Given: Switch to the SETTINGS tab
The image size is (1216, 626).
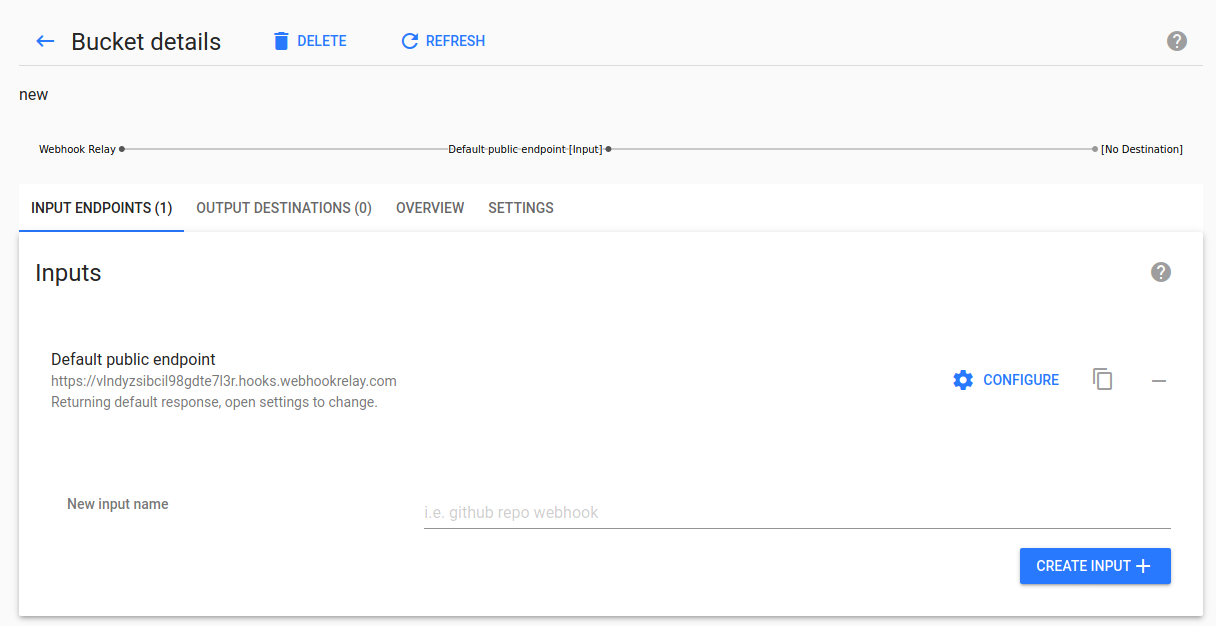Looking at the screenshot, I should (x=520, y=208).
